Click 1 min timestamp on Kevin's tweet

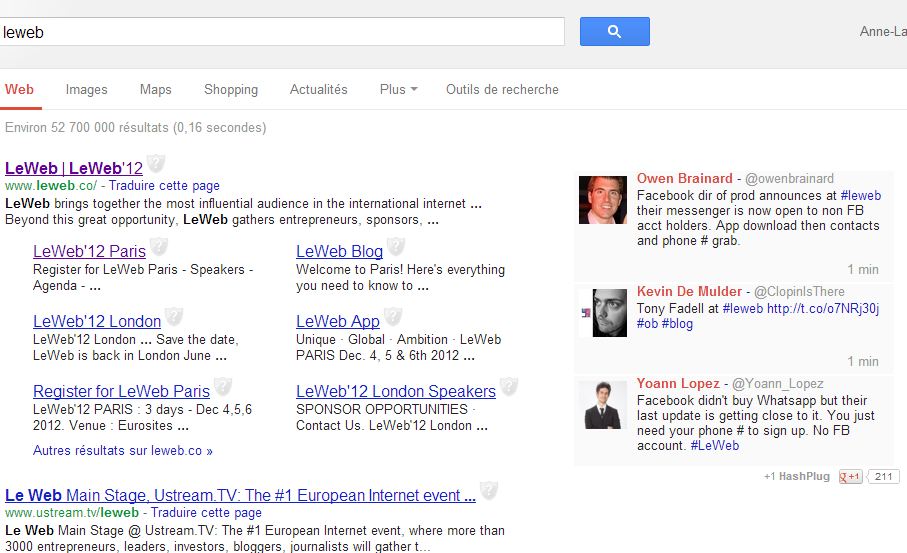[x=863, y=362]
